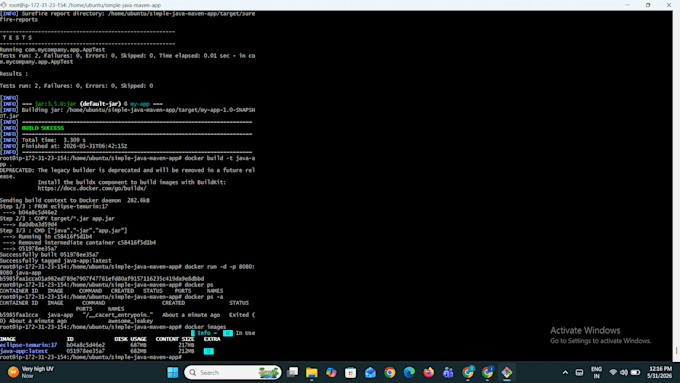Open the 12:16 PM clock calendar
This screenshot has width=680, height=383.
coord(660,372)
